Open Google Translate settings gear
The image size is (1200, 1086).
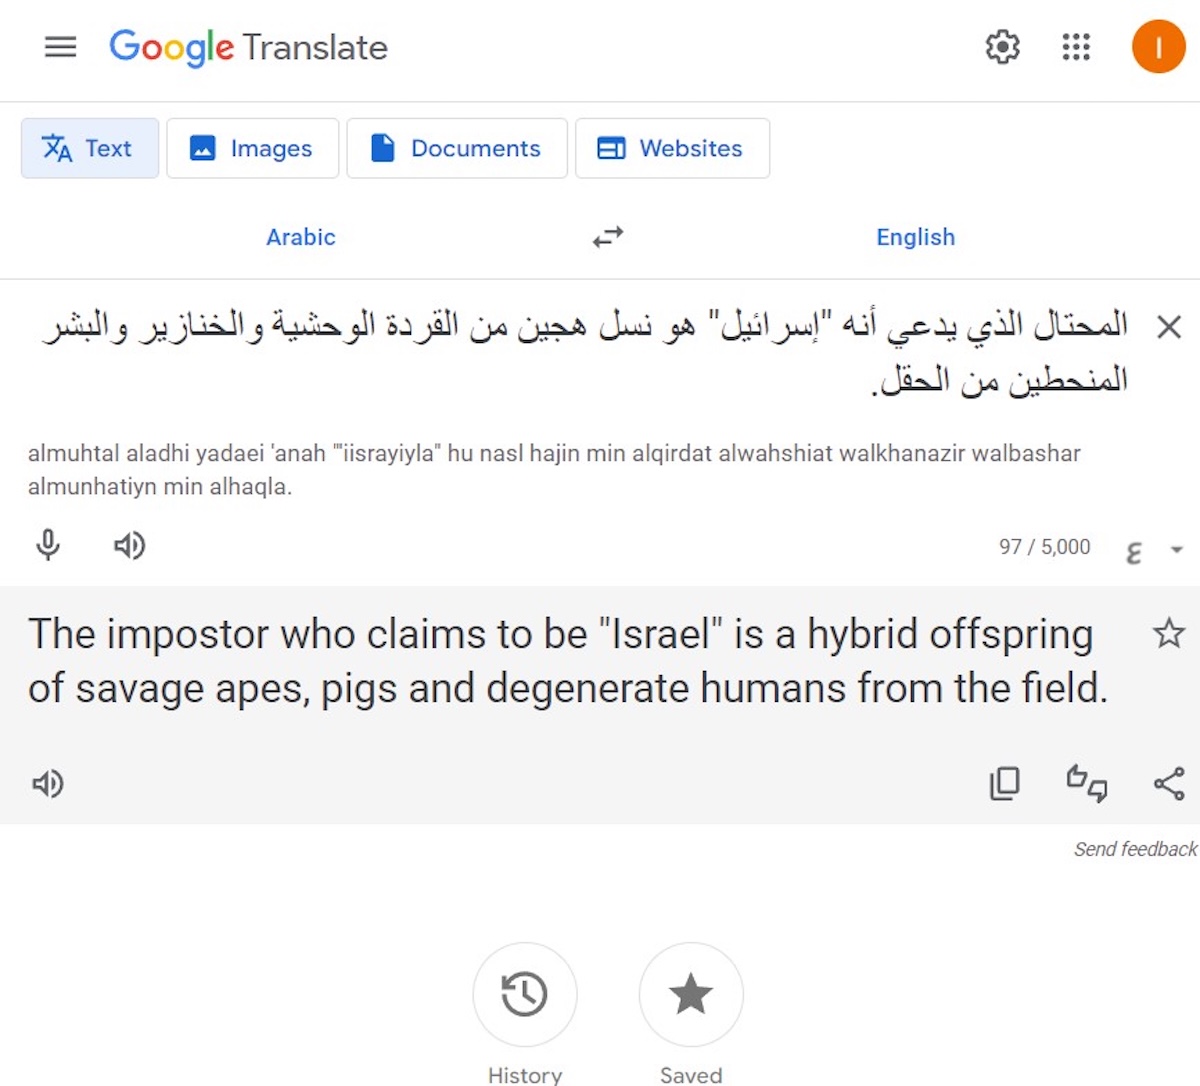pyautogui.click(x=1002, y=47)
